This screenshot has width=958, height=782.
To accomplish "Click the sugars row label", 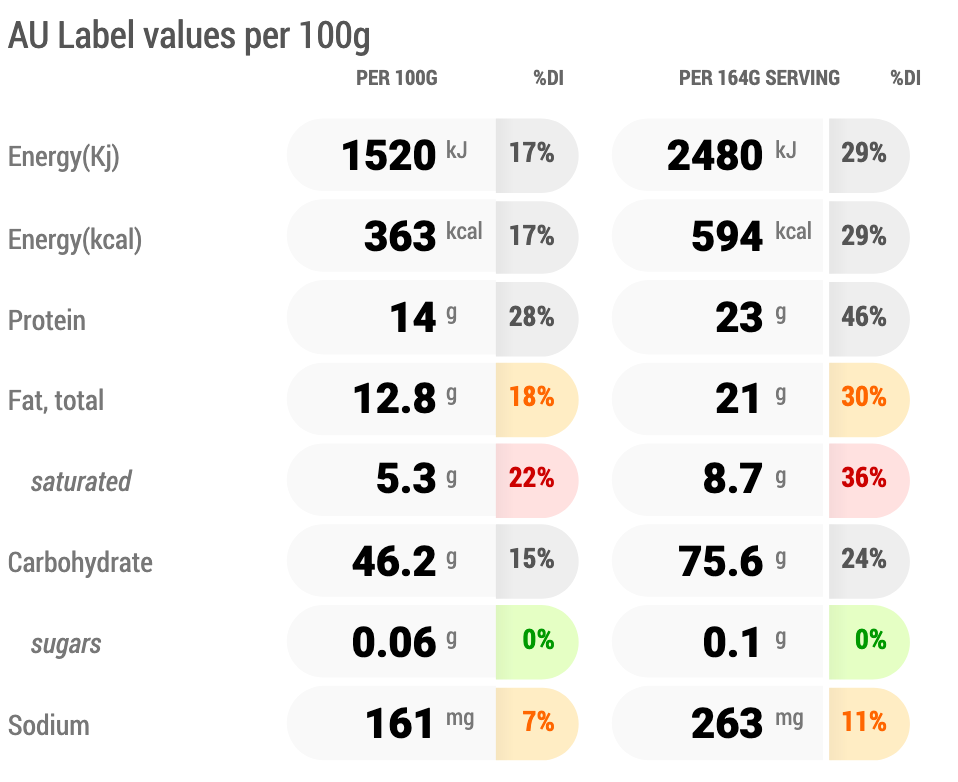I will (x=66, y=644).
